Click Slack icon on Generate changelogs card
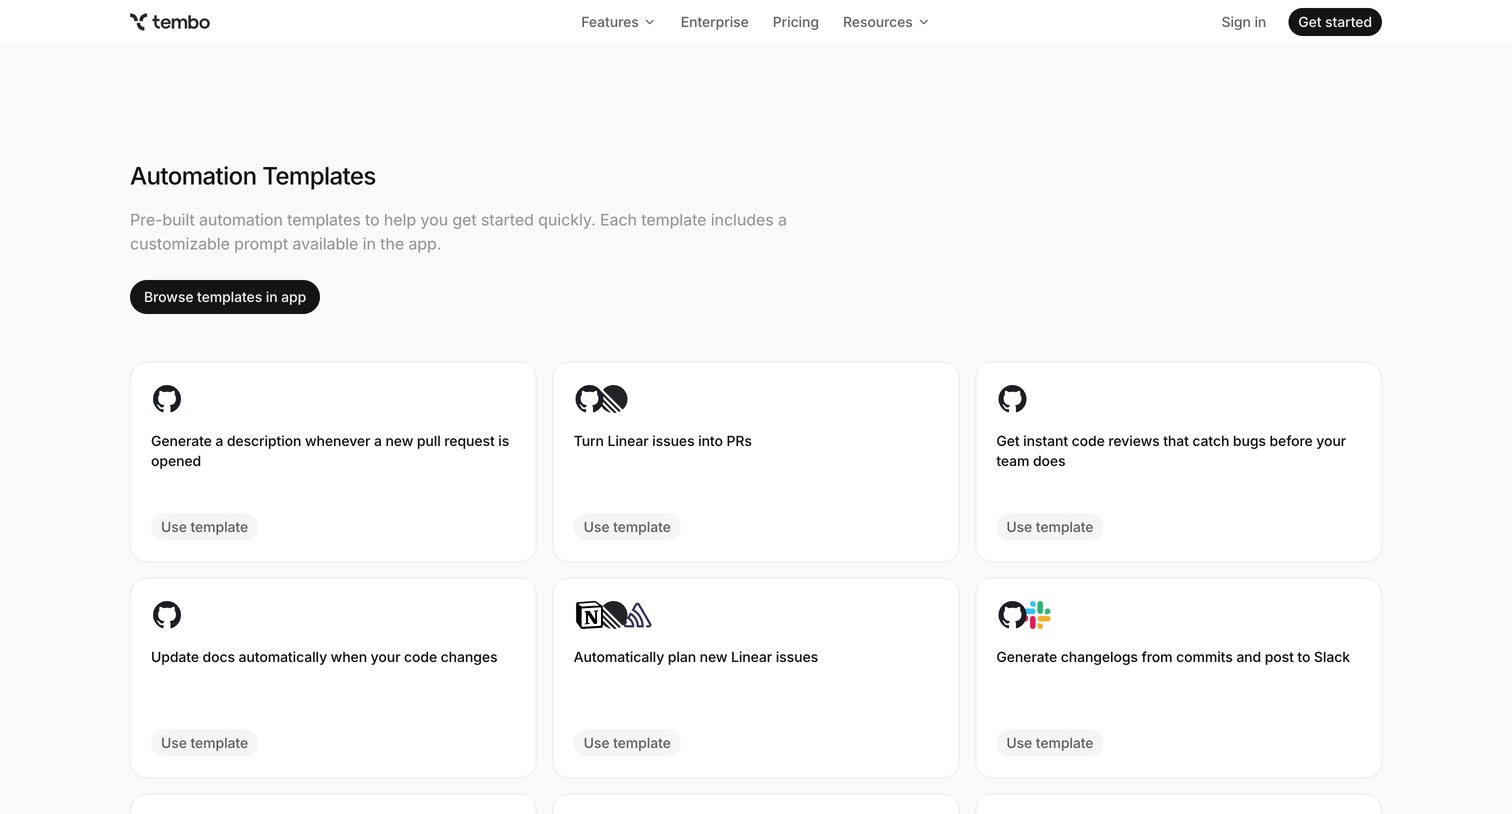 [x=1039, y=615]
